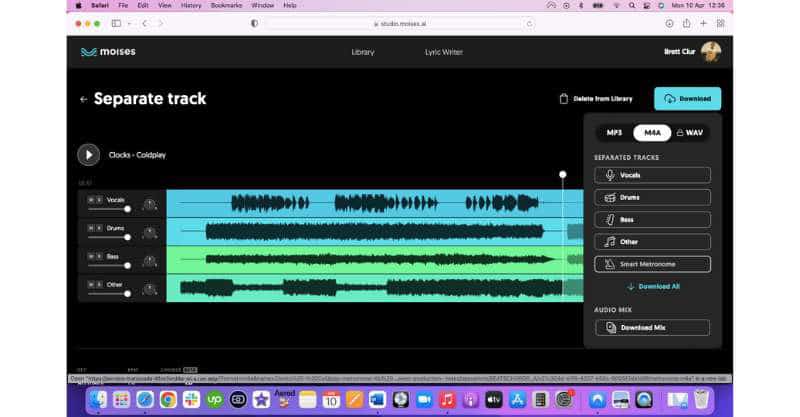
Task: Delete the track from Library
Action: 596,99
